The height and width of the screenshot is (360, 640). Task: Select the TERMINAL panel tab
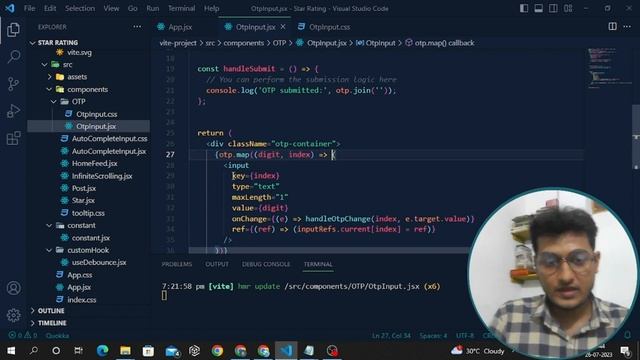click(318, 264)
